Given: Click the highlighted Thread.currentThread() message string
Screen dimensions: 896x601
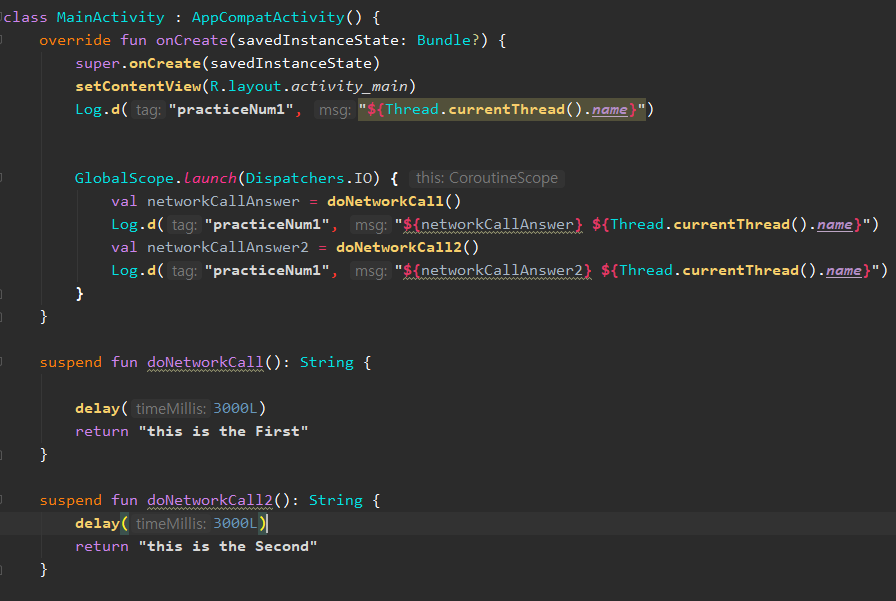Looking at the screenshot, I should 502,109.
